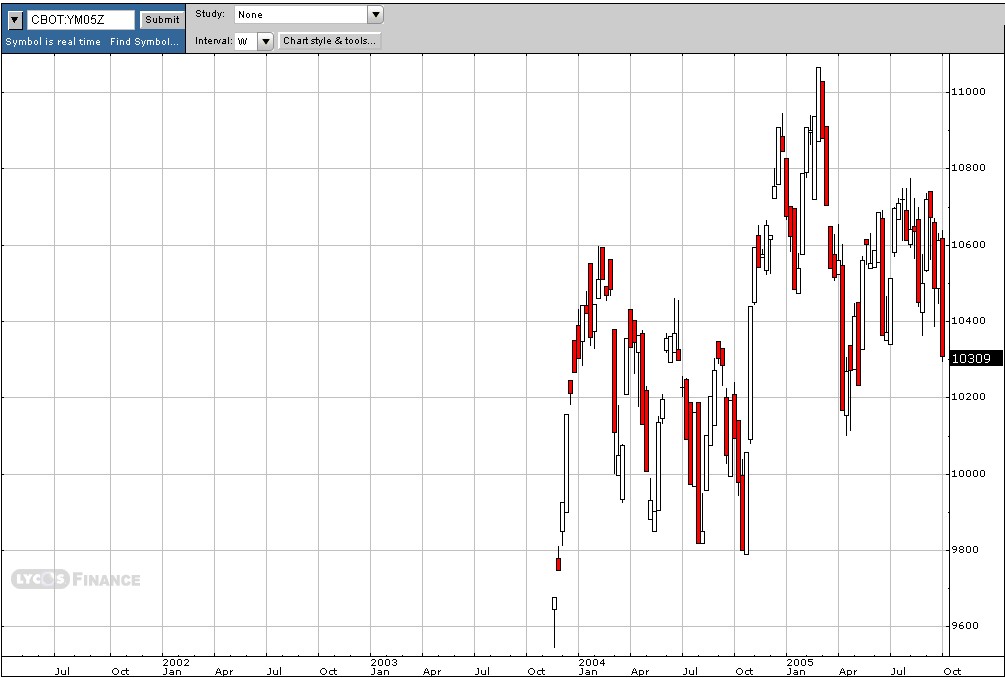Open the symbol history dropdown arrow
Image resolution: width=1005 pixels, height=678 pixels.
point(15,20)
